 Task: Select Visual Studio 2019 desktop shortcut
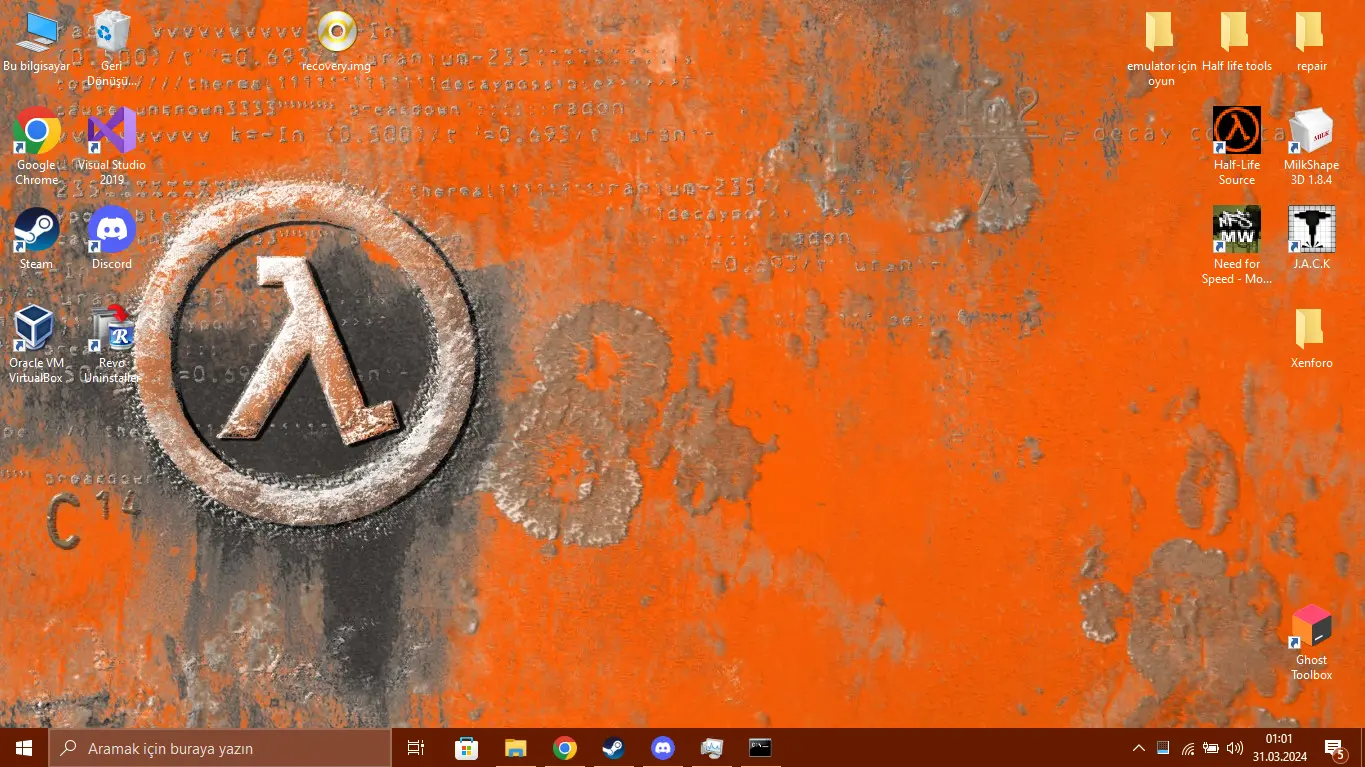(x=112, y=147)
